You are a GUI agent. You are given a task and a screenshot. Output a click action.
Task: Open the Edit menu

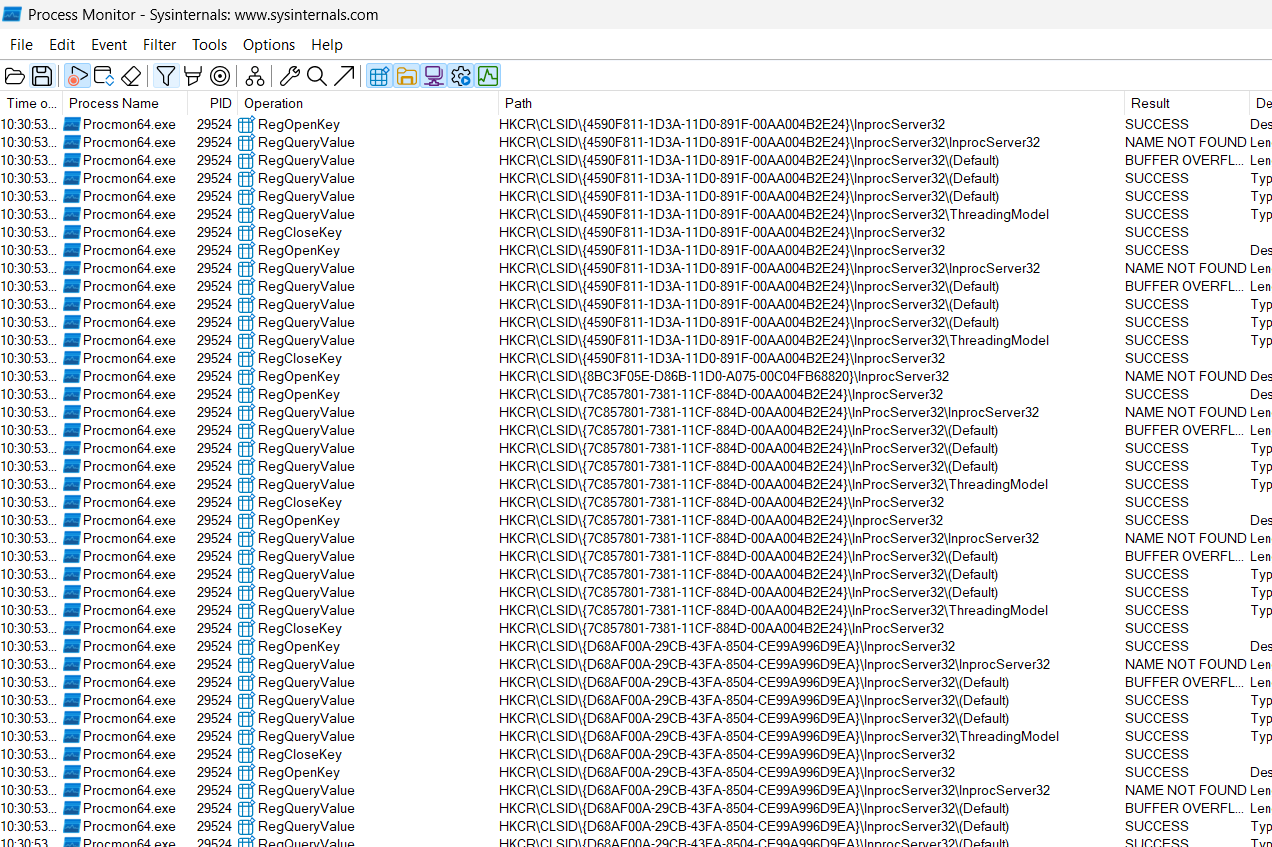coord(62,45)
